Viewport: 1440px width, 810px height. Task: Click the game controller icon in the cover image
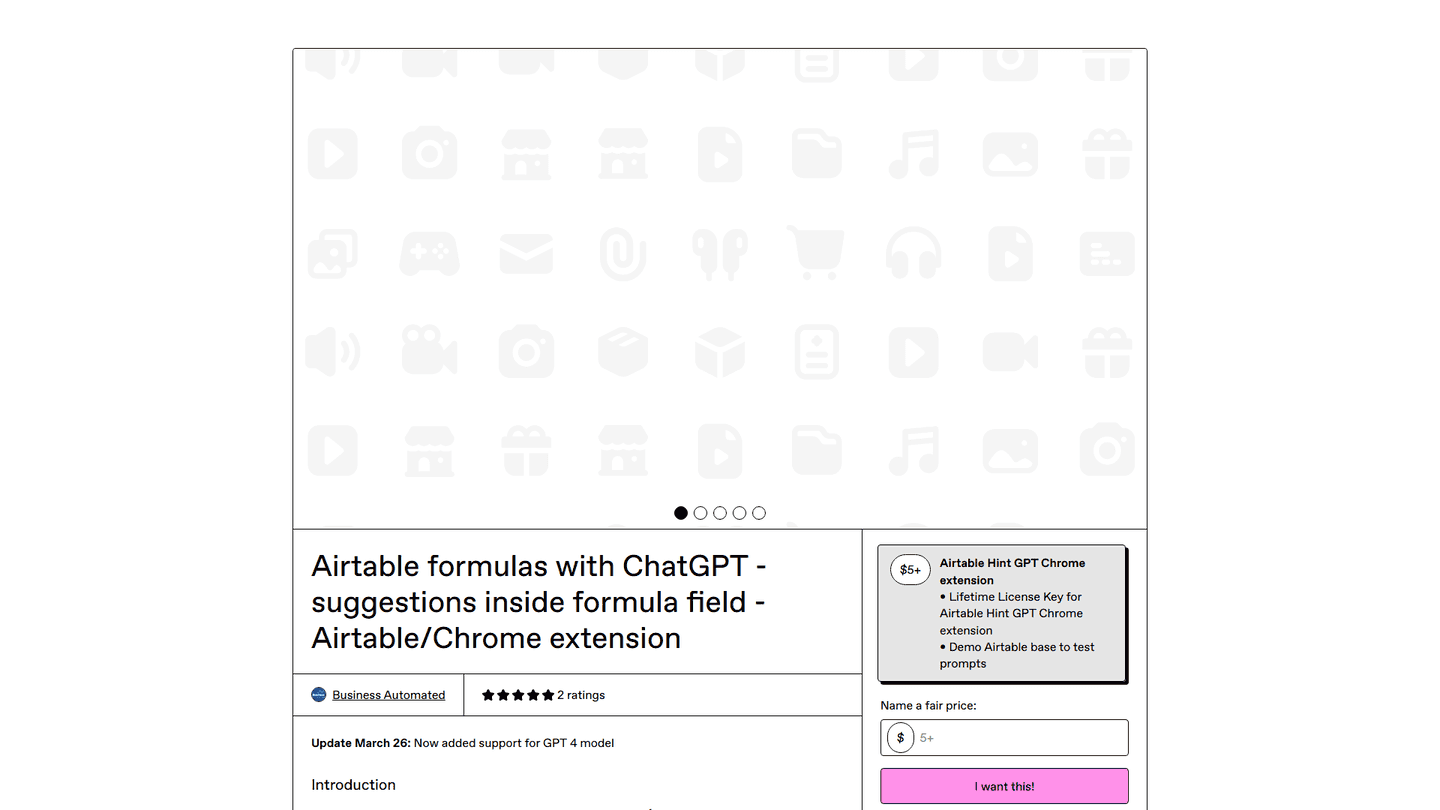coord(429,253)
